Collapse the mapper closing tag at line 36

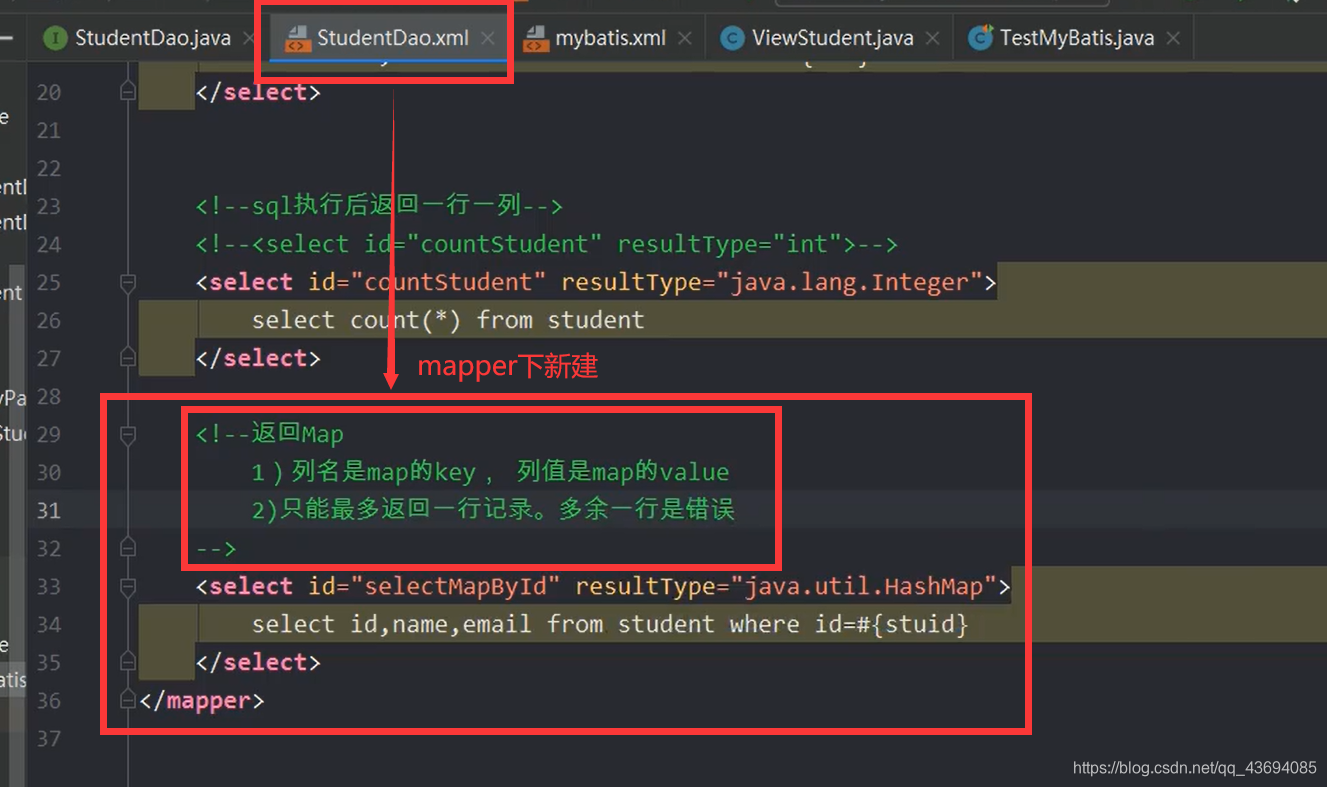coord(128,700)
